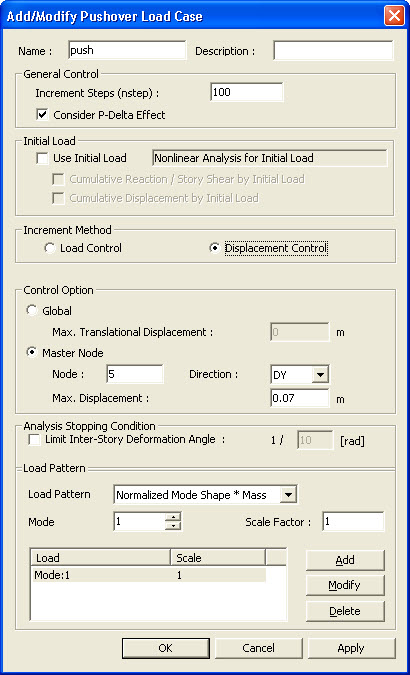Focus the Max. Displacement field
The image size is (410, 675).
[x=300, y=398]
